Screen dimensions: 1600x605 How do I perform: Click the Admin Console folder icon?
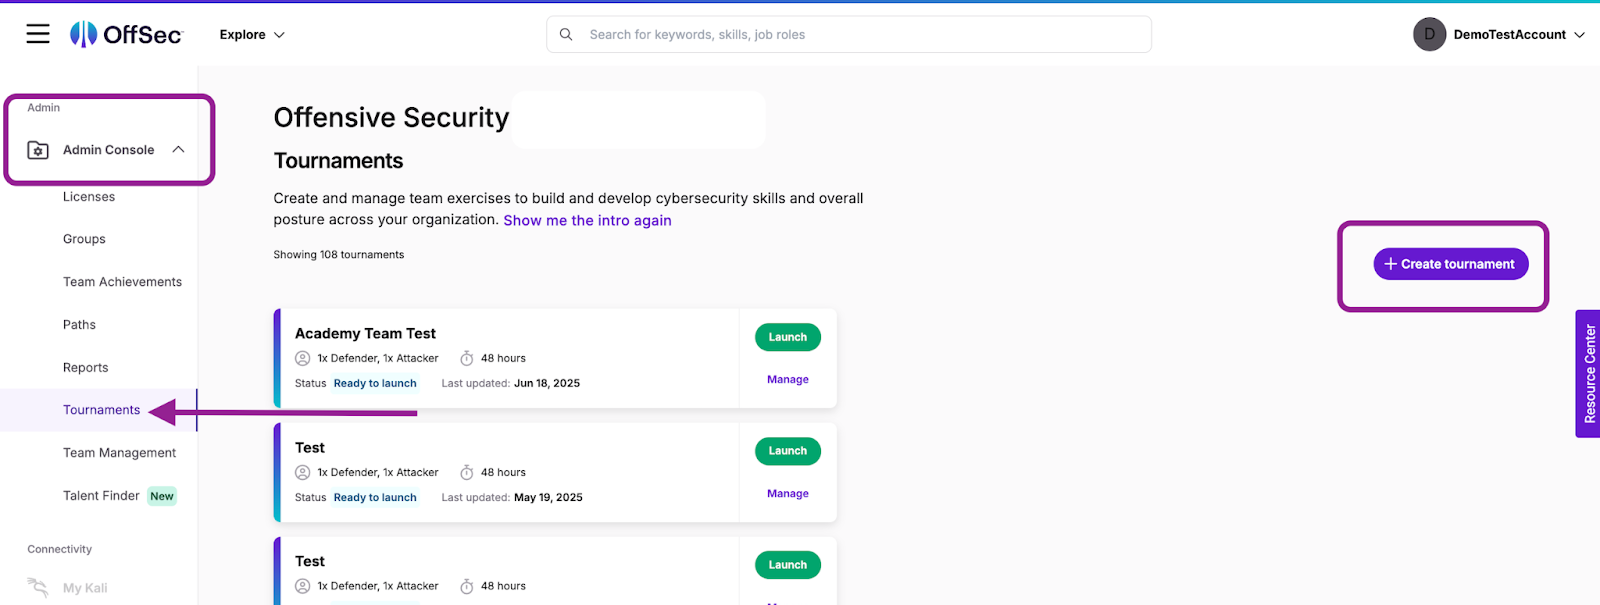click(x=38, y=150)
